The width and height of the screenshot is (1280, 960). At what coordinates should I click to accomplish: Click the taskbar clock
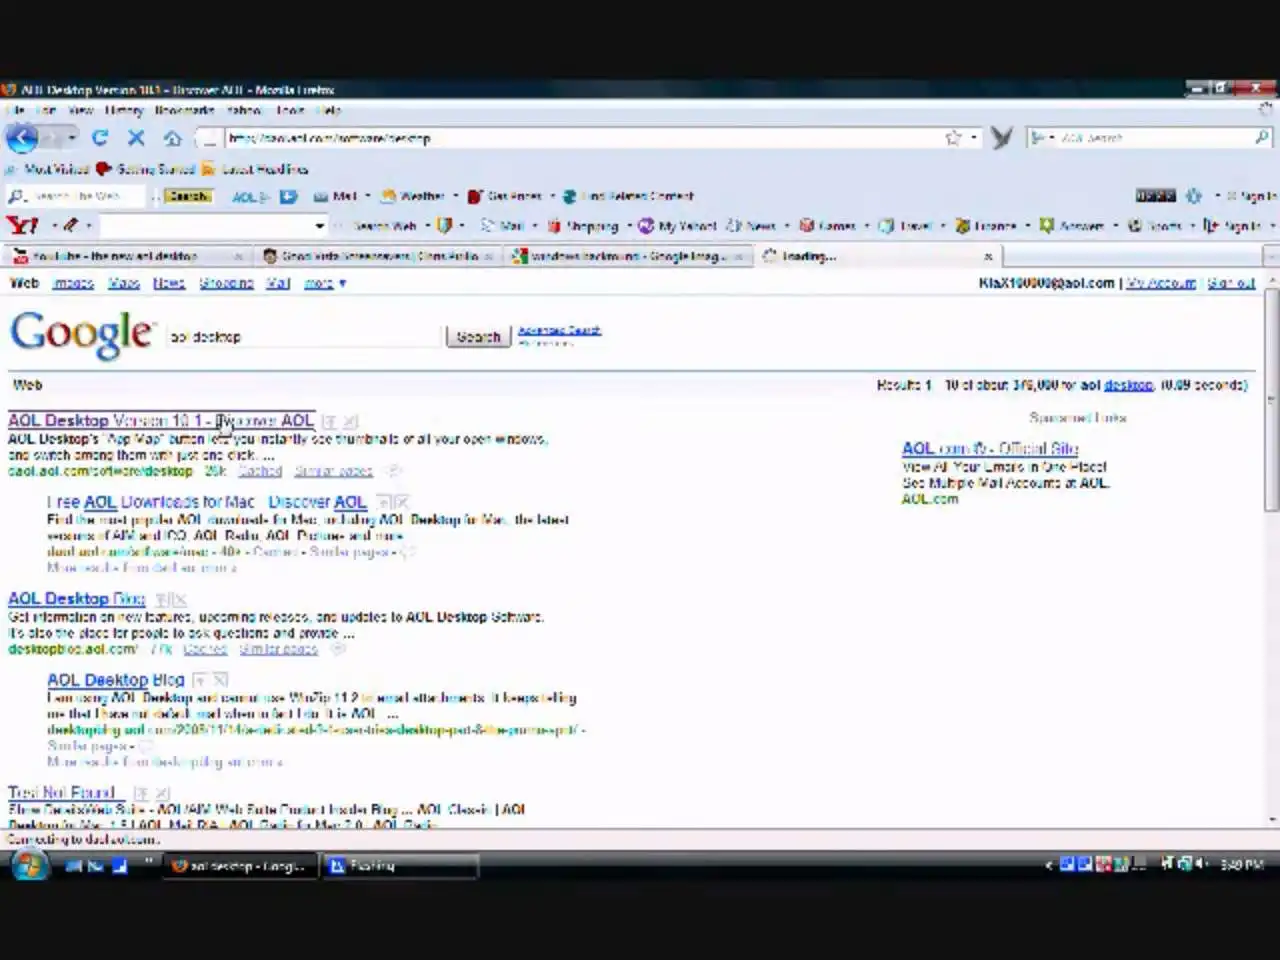click(x=1242, y=865)
